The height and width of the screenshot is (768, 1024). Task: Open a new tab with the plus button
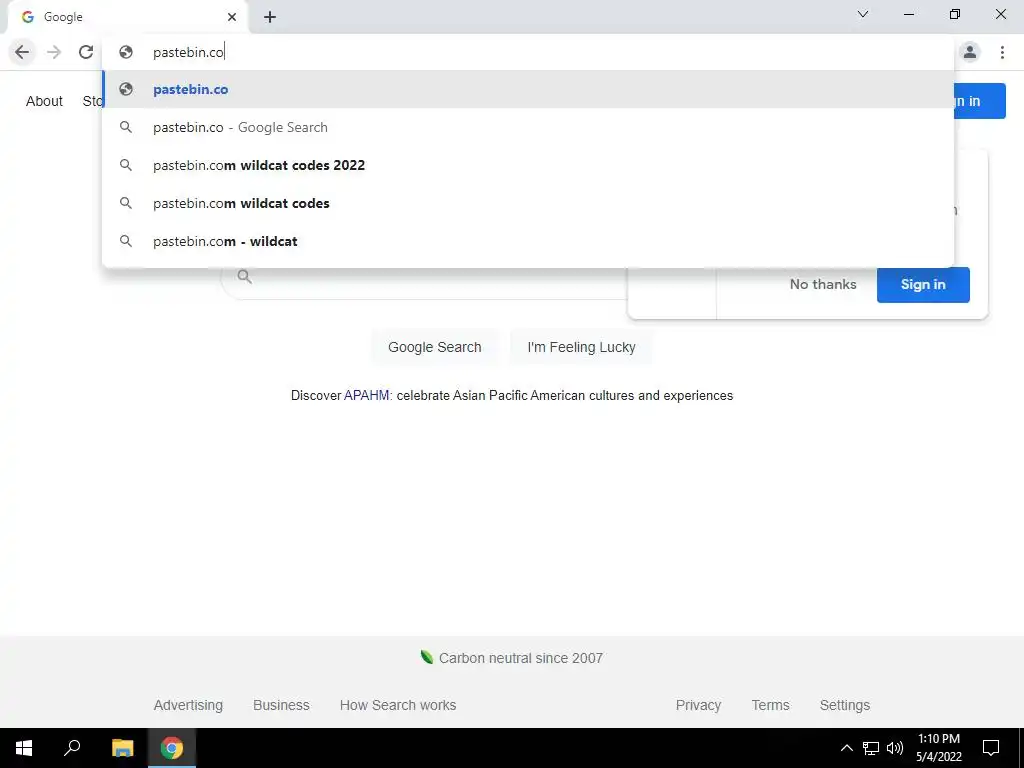tap(270, 17)
